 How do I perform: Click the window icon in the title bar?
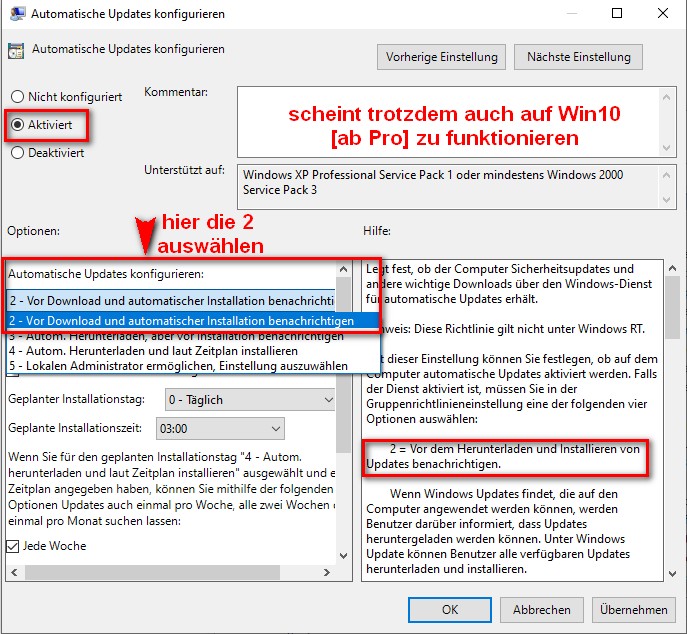(x=14, y=14)
